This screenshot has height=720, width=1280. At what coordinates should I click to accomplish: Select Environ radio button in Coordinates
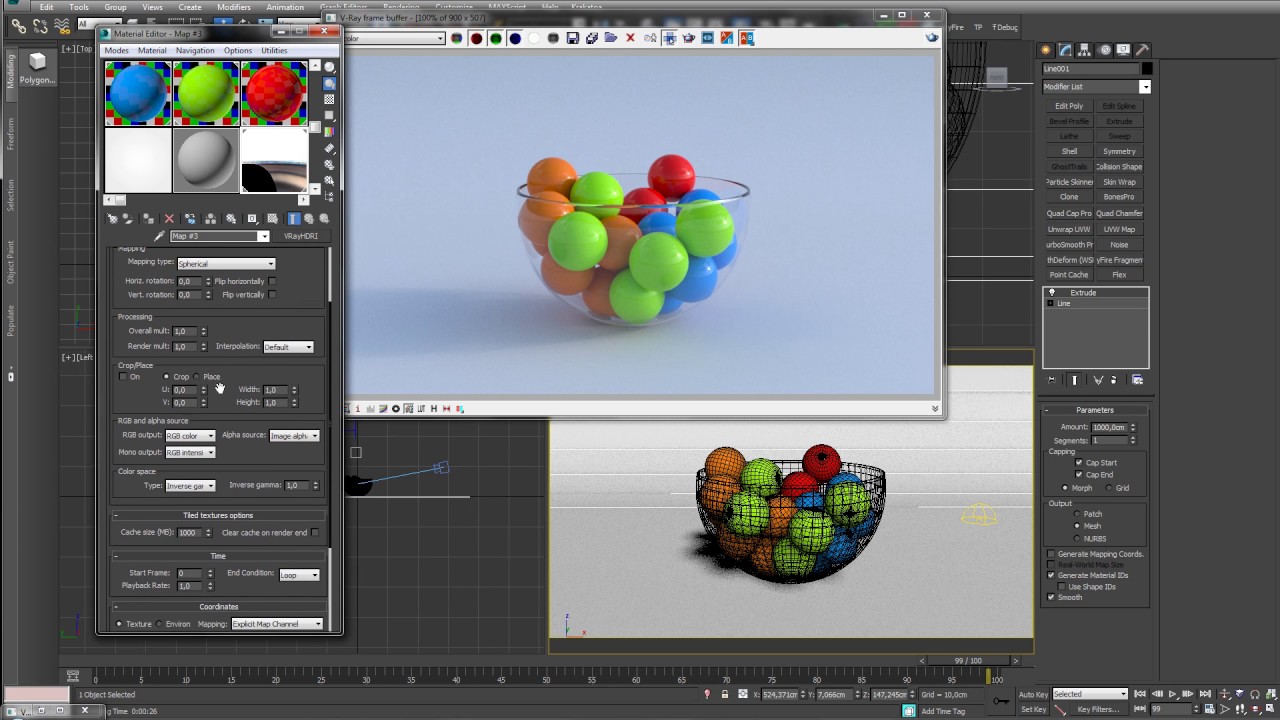tap(158, 624)
